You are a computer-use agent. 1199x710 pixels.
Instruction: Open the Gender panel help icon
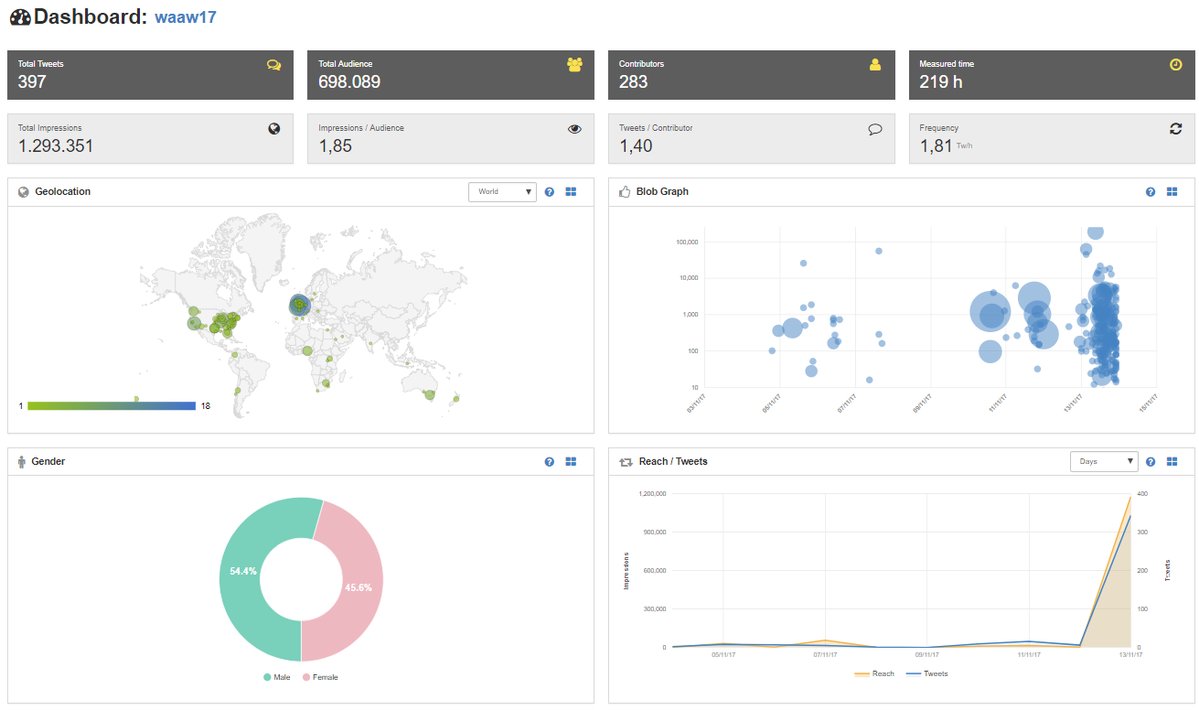(x=549, y=462)
